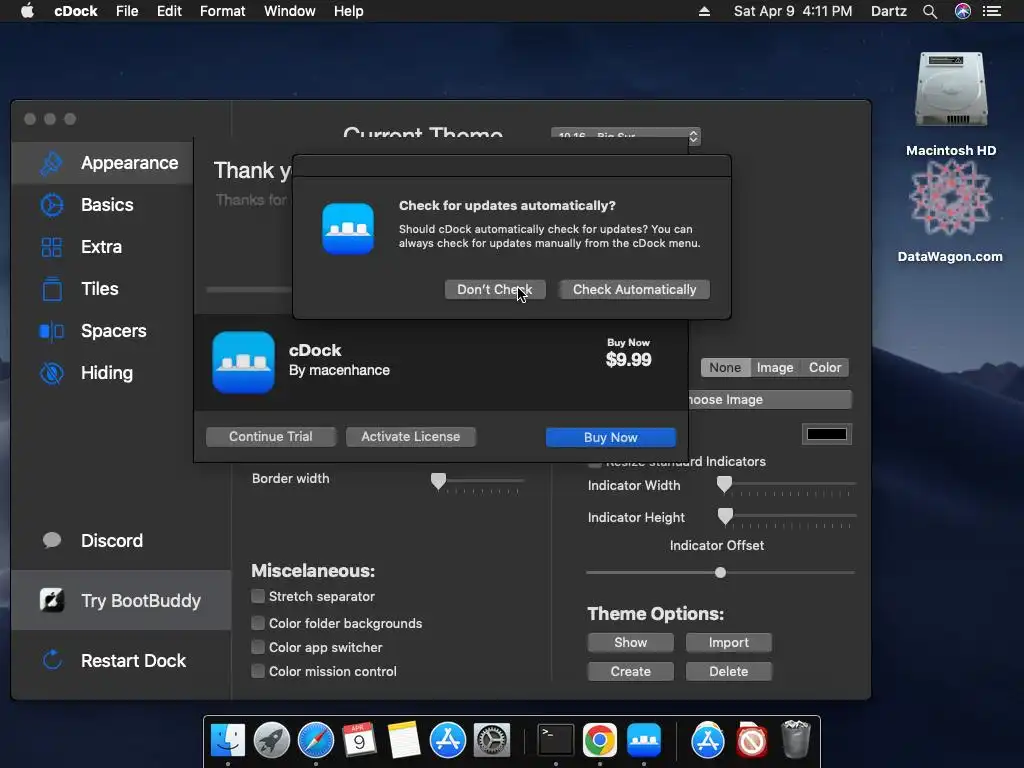Image resolution: width=1024 pixels, height=768 pixels.
Task: Open the Help menu
Action: (x=348, y=11)
